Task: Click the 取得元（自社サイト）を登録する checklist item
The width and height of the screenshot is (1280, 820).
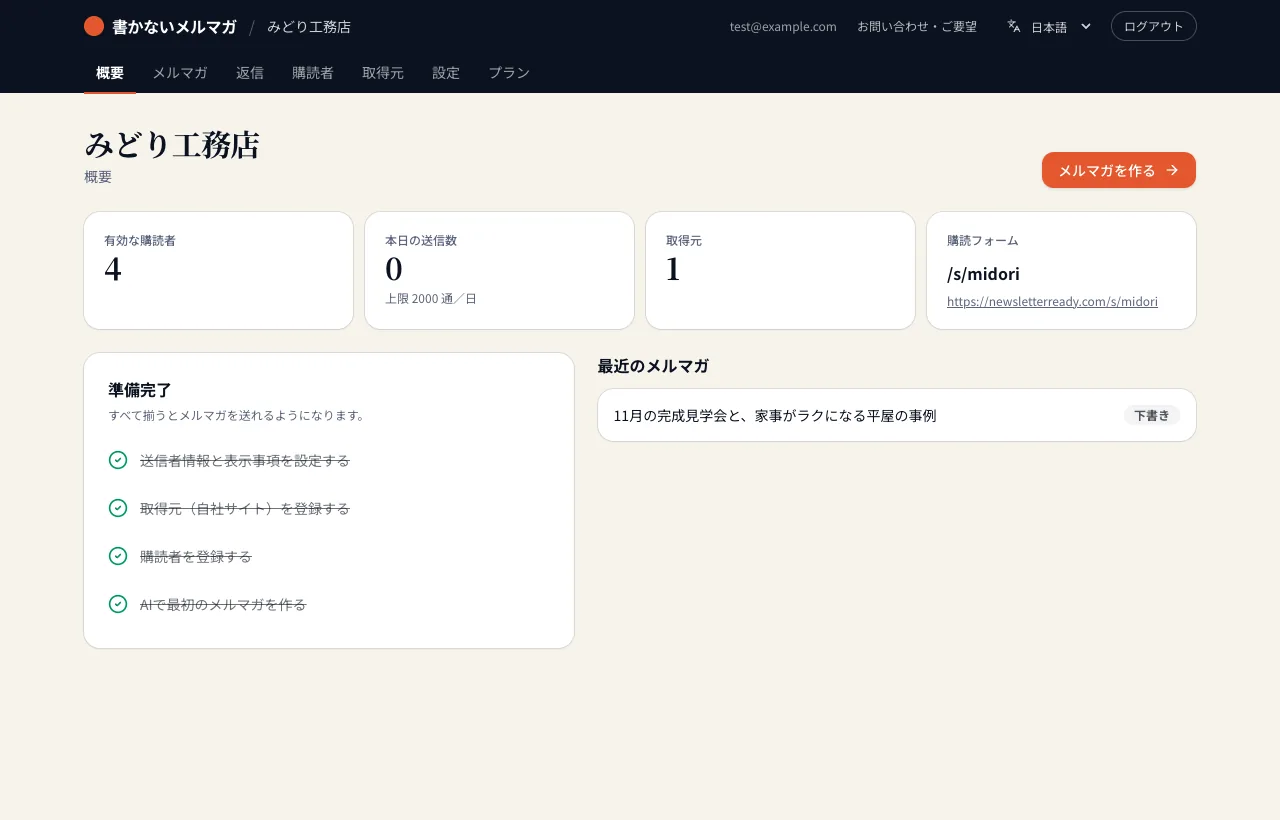Action: pos(245,508)
